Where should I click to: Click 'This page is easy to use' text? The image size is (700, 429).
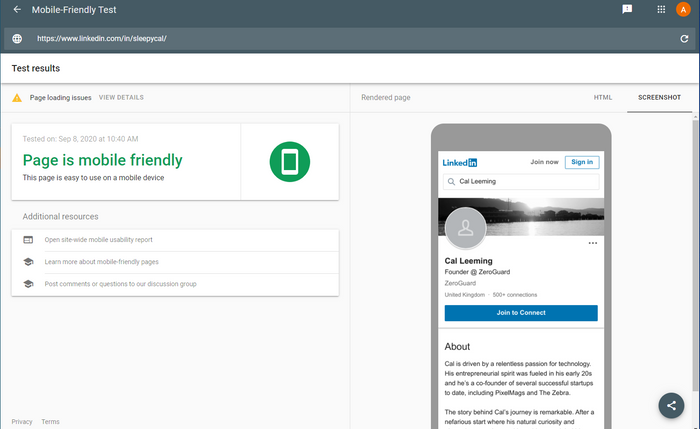93,178
